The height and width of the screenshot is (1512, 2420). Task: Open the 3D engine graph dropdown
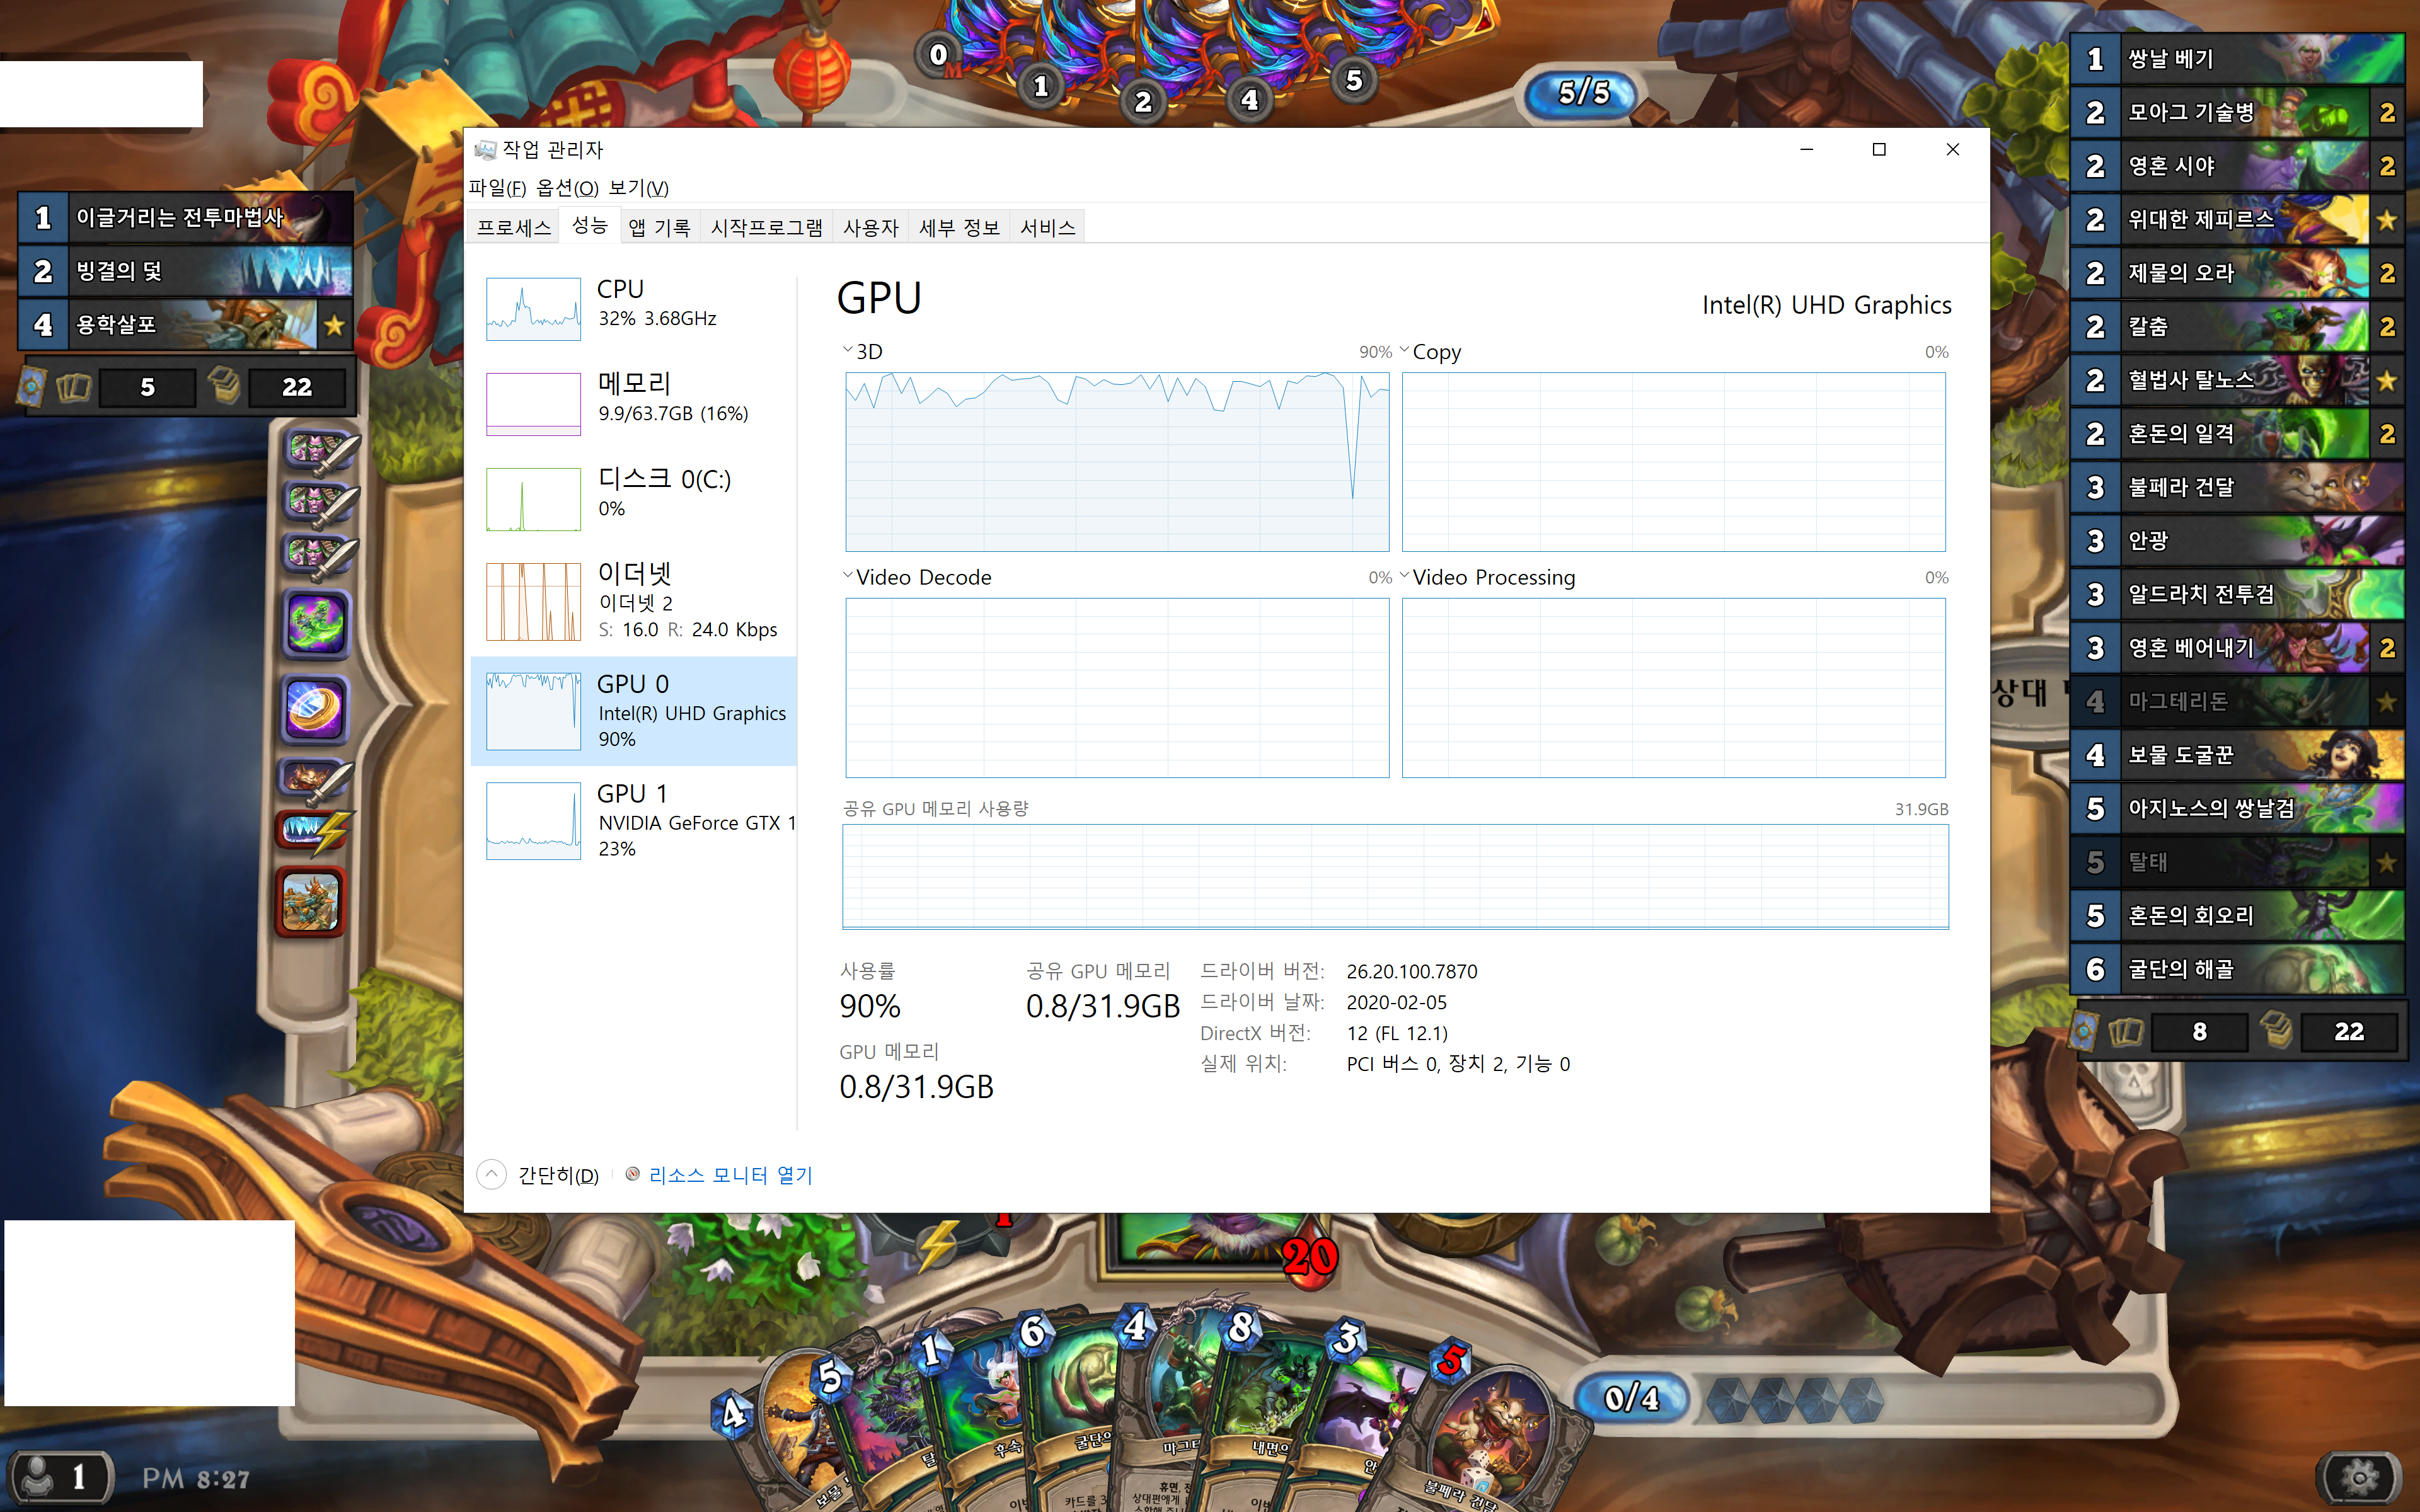848,351
